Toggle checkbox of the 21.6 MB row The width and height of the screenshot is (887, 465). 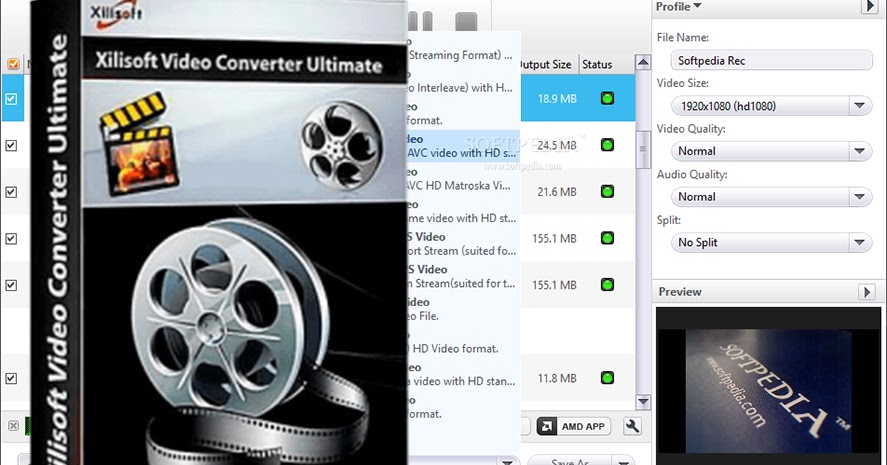pos(11,192)
